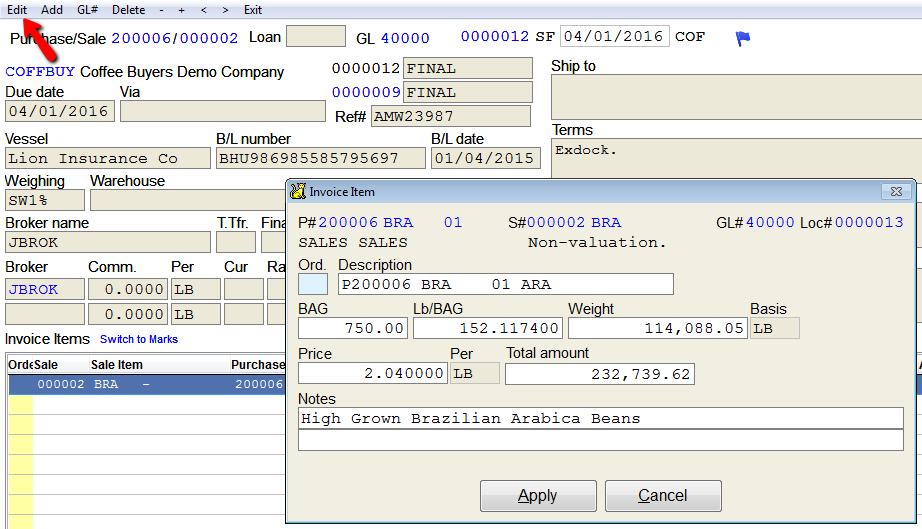Click purchase number 200006 in header
This screenshot has width=922, height=529.
point(141,38)
